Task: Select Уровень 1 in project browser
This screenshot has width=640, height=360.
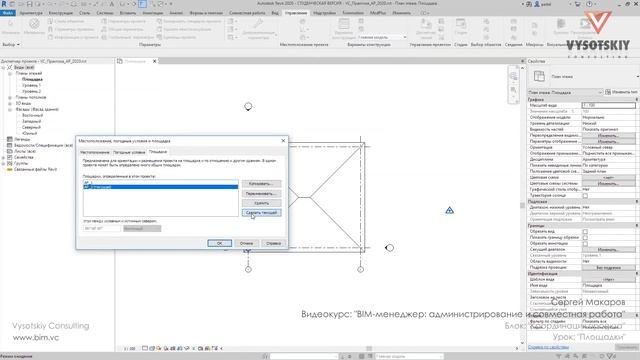Action: [31, 85]
